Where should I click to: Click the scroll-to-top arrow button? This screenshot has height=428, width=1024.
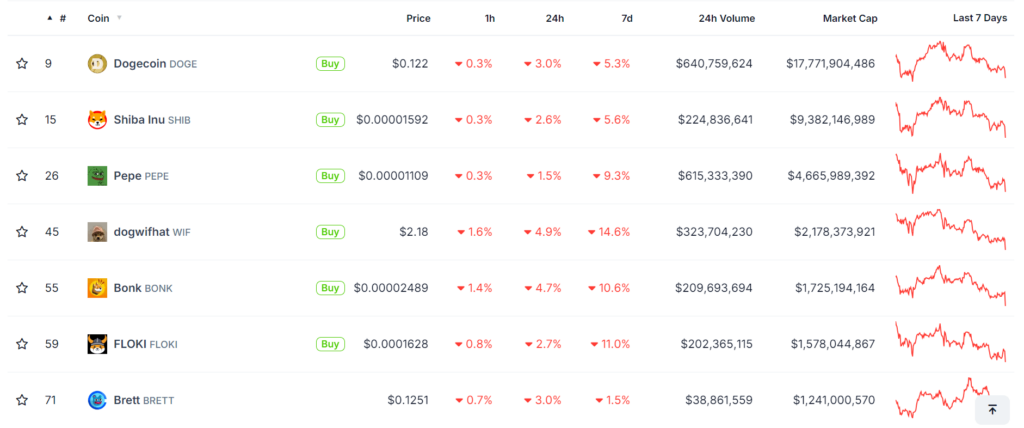(992, 410)
